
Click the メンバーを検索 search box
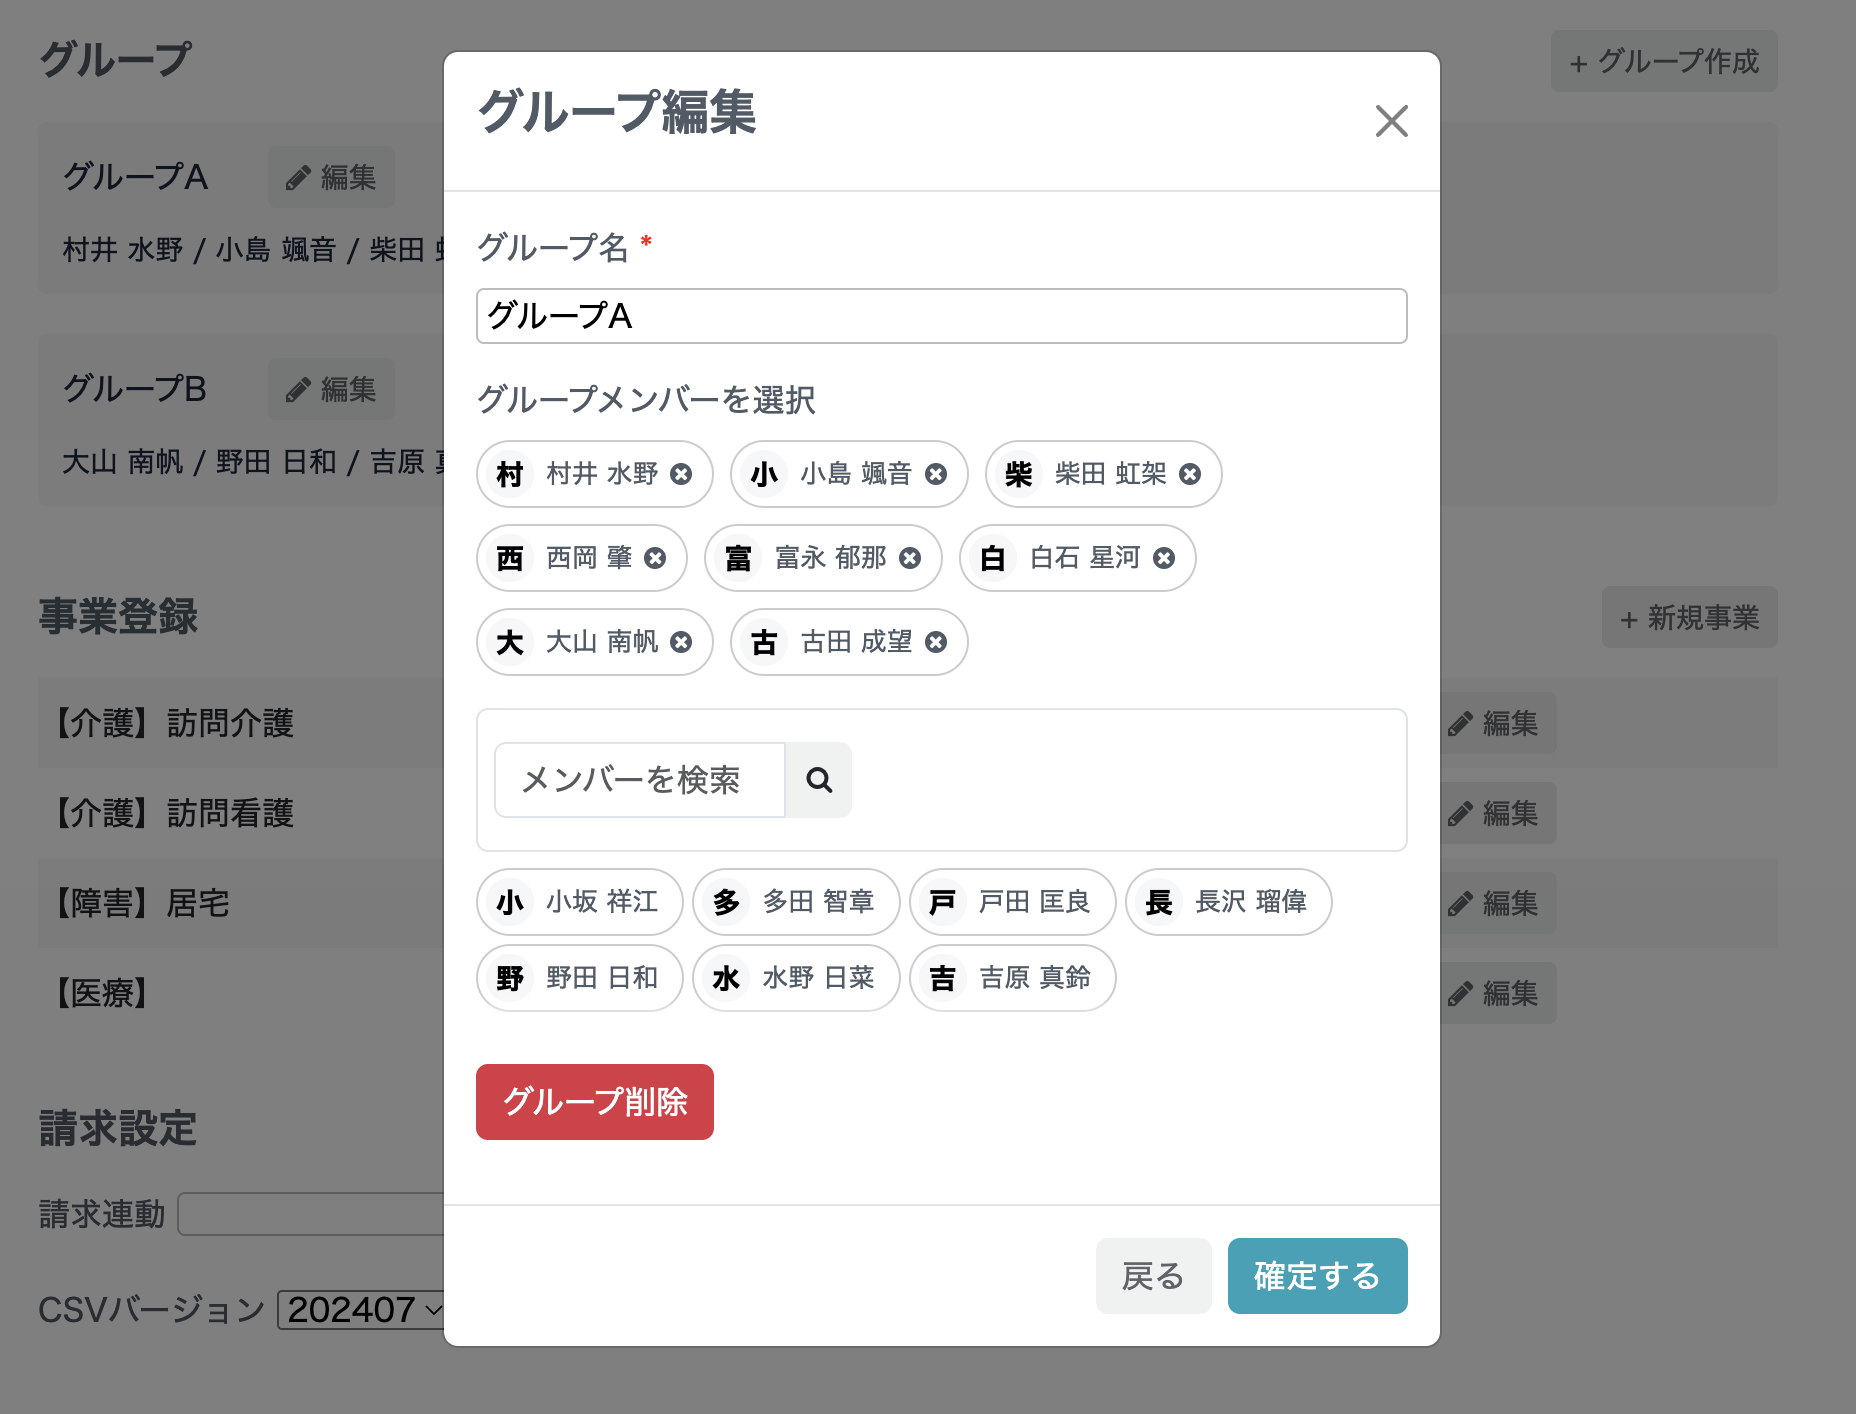click(x=638, y=780)
